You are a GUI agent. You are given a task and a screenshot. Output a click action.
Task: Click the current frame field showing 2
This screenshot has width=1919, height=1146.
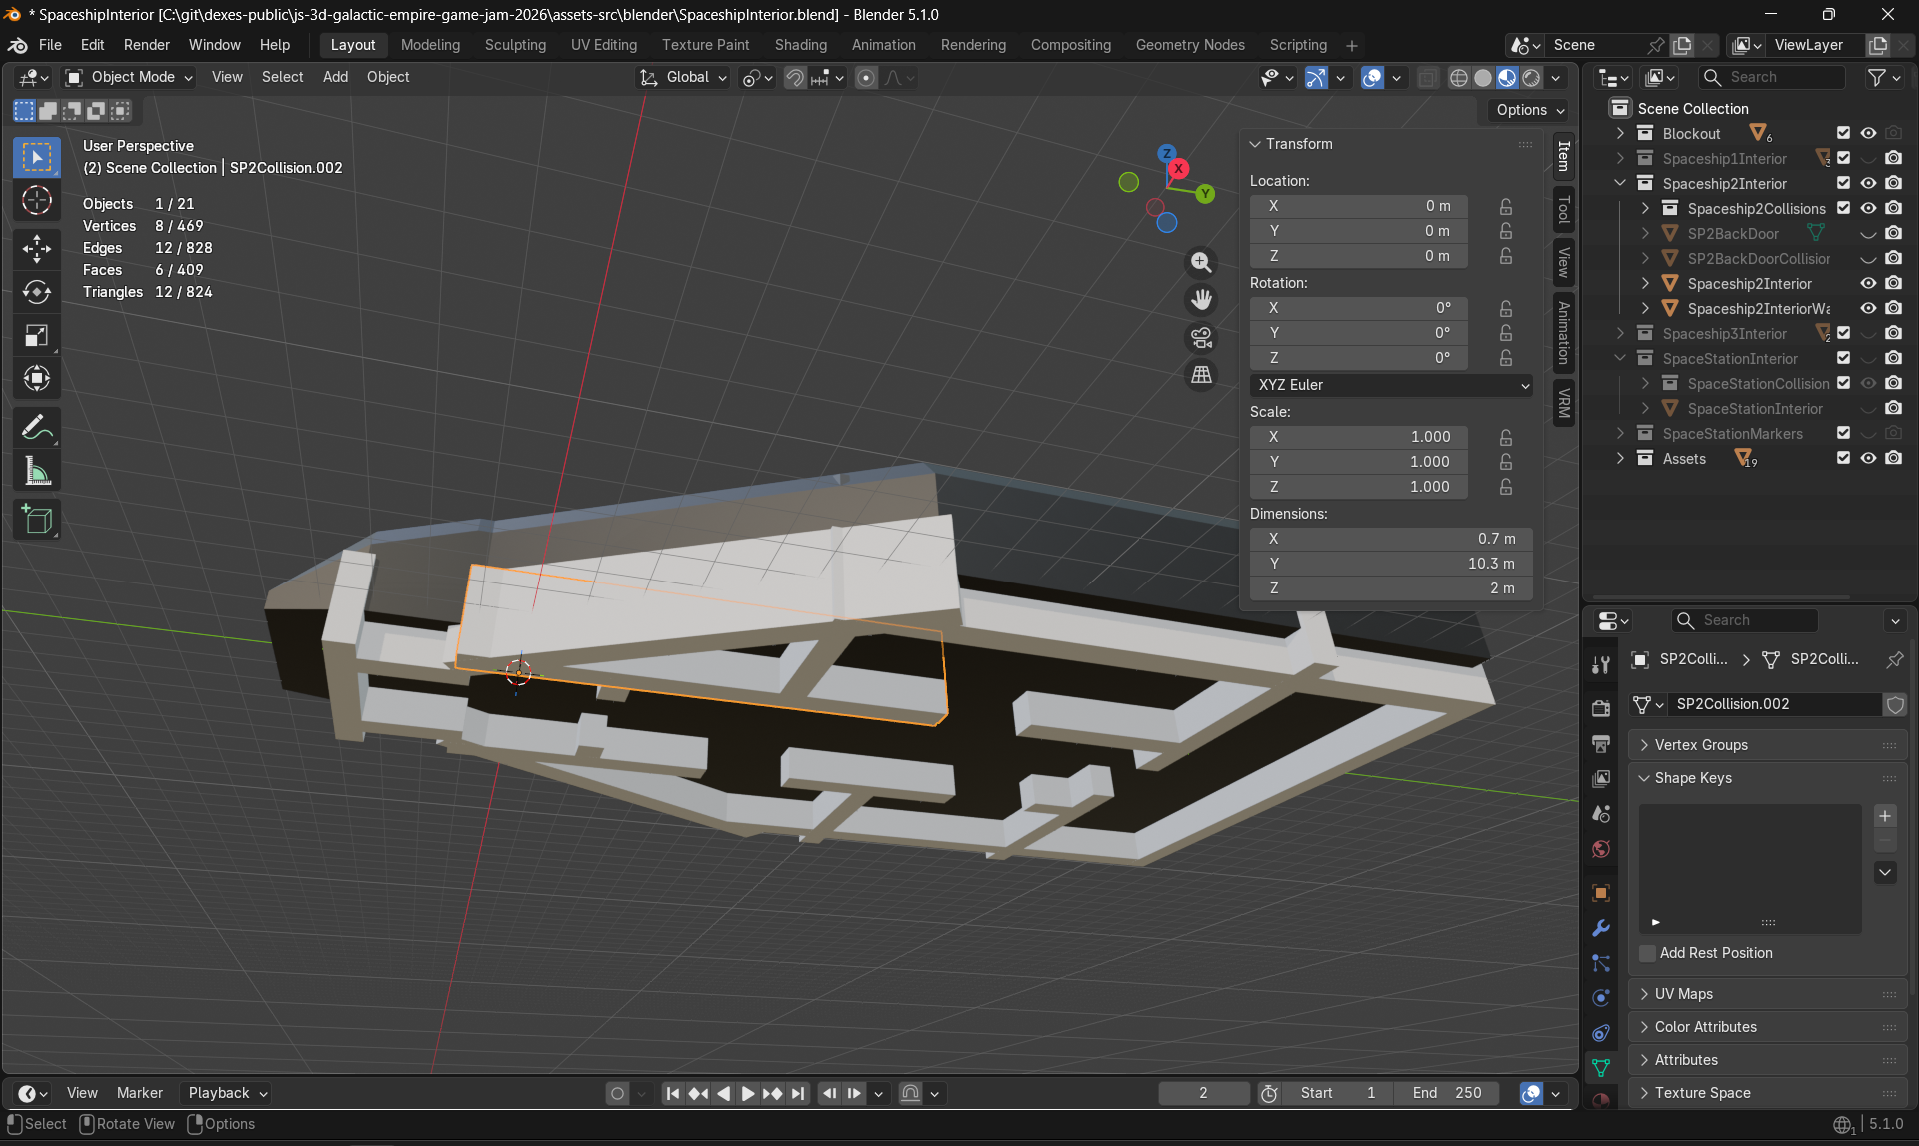tap(1203, 1093)
